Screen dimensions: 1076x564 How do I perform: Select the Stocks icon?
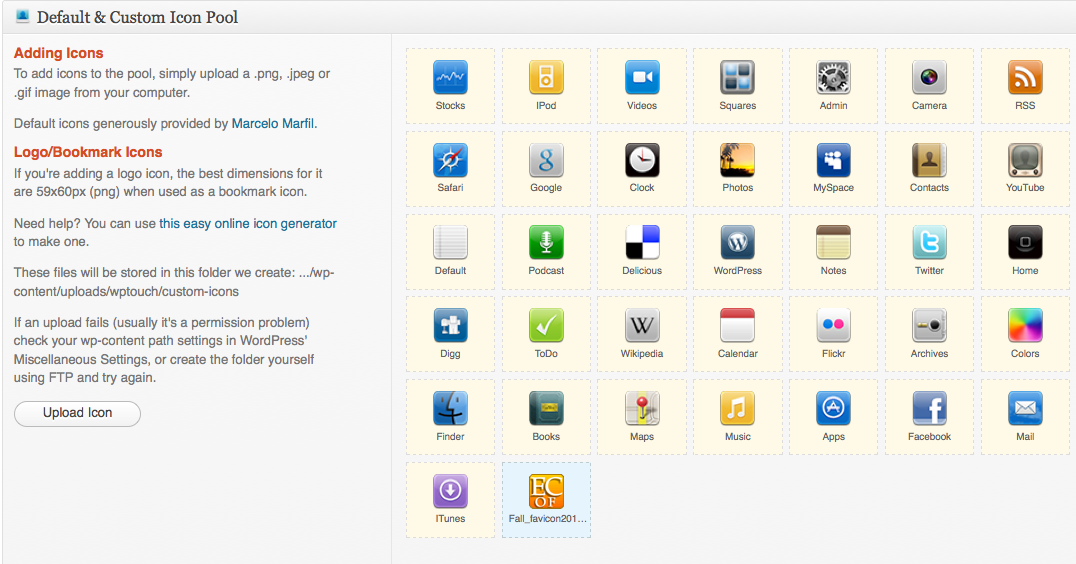pyautogui.click(x=450, y=78)
